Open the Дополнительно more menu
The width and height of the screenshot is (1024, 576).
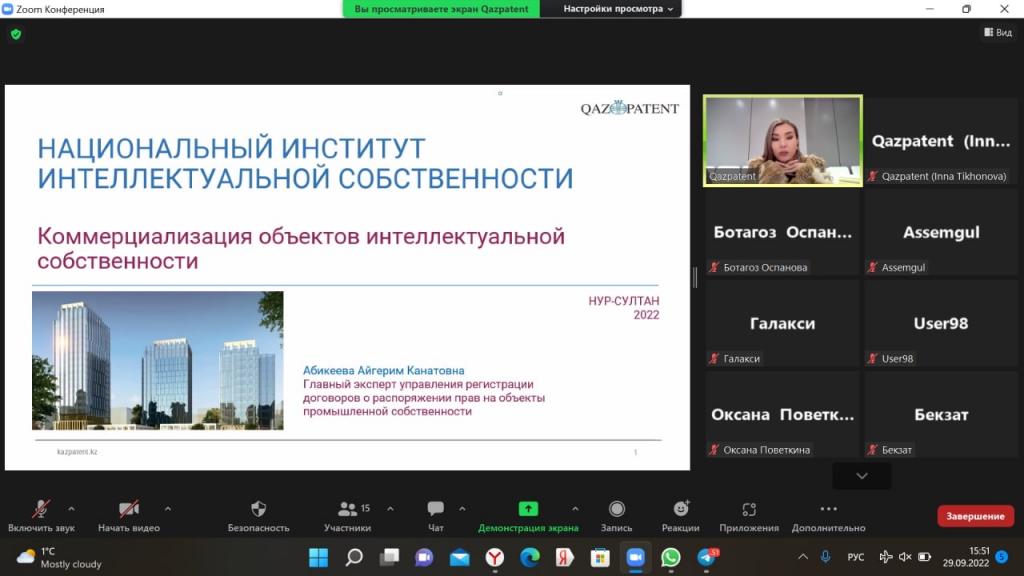[828, 509]
